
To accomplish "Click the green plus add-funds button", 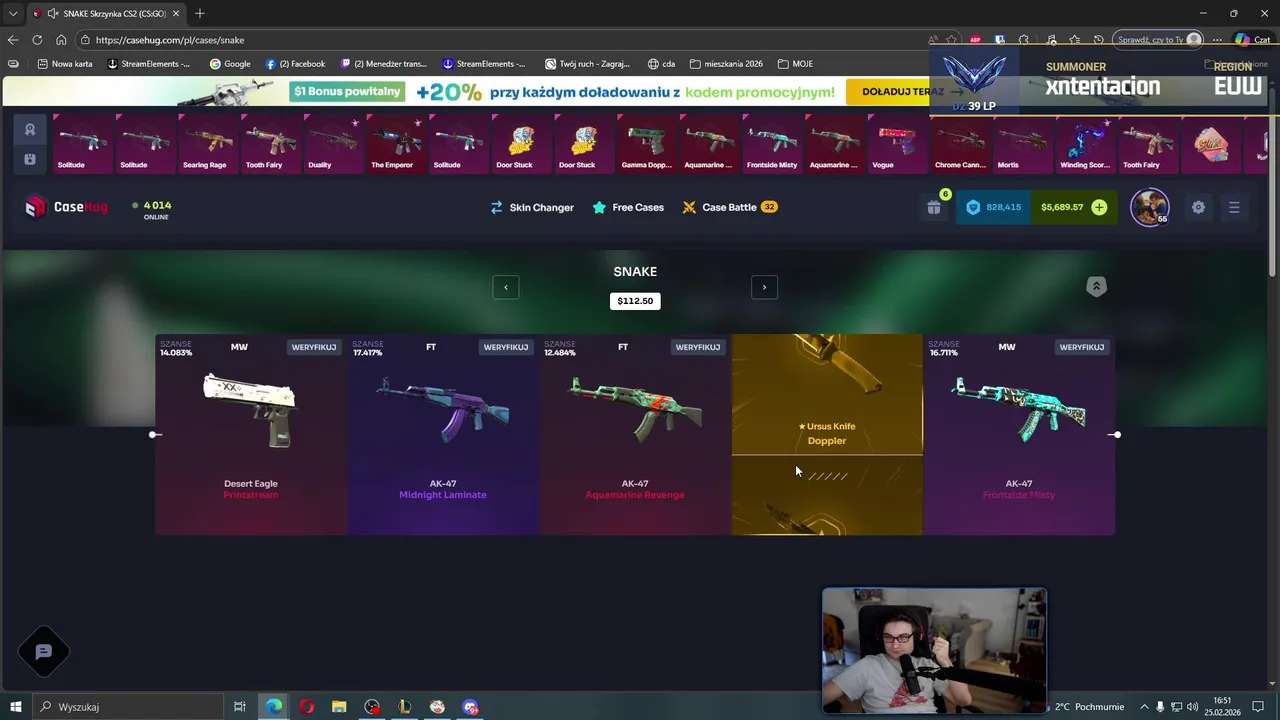I will pyautogui.click(x=1099, y=207).
